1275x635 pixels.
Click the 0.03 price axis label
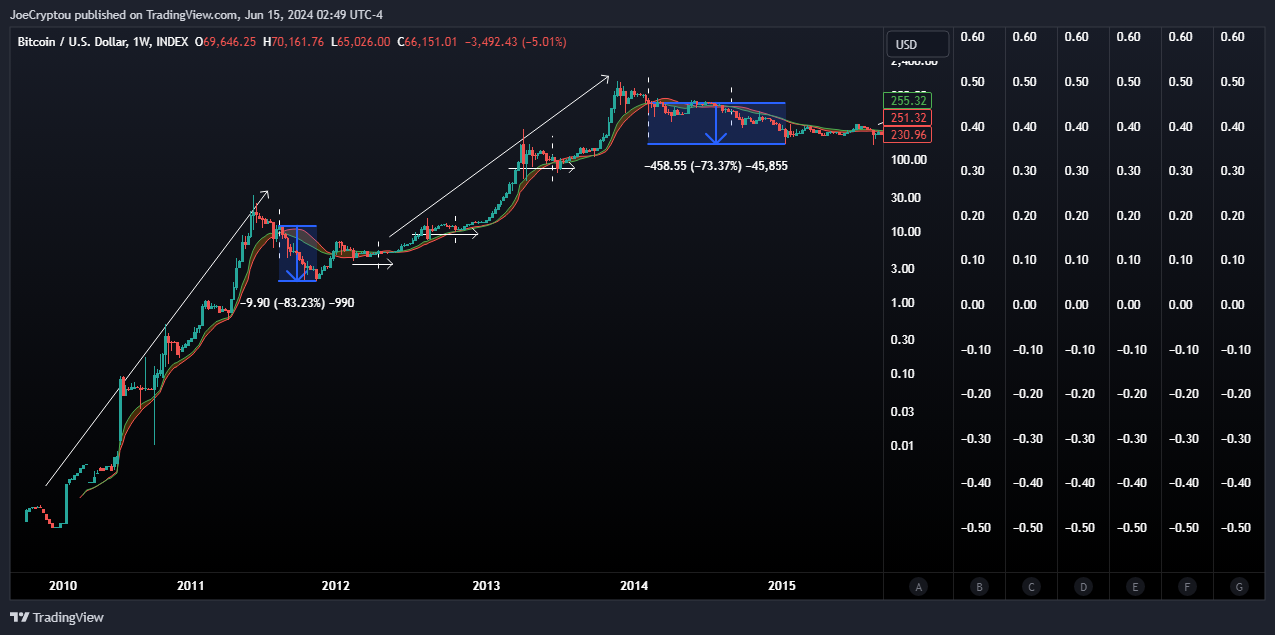pyautogui.click(x=903, y=411)
